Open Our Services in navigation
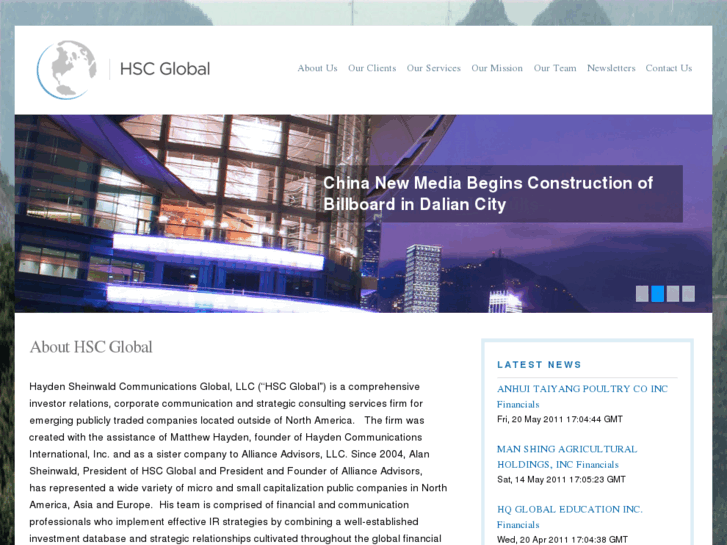 point(434,68)
